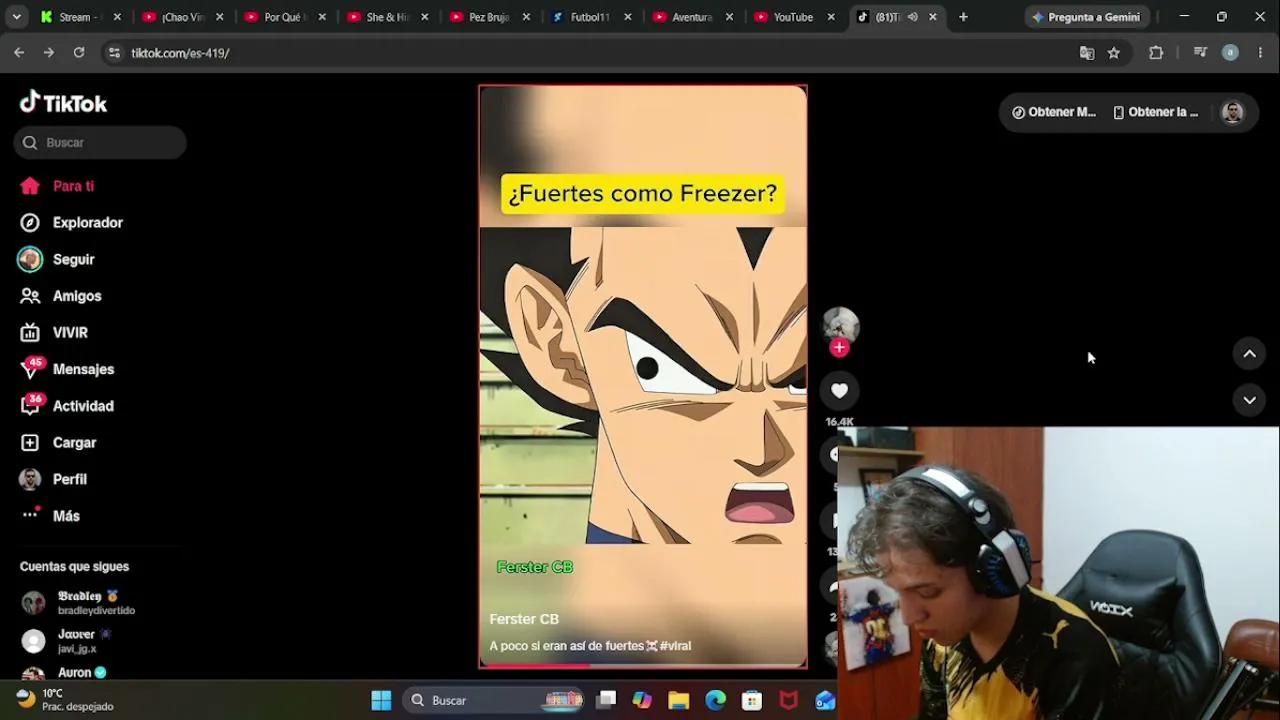Go to next video with down chevron
The height and width of the screenshot is (720, 1280).
1249,400
